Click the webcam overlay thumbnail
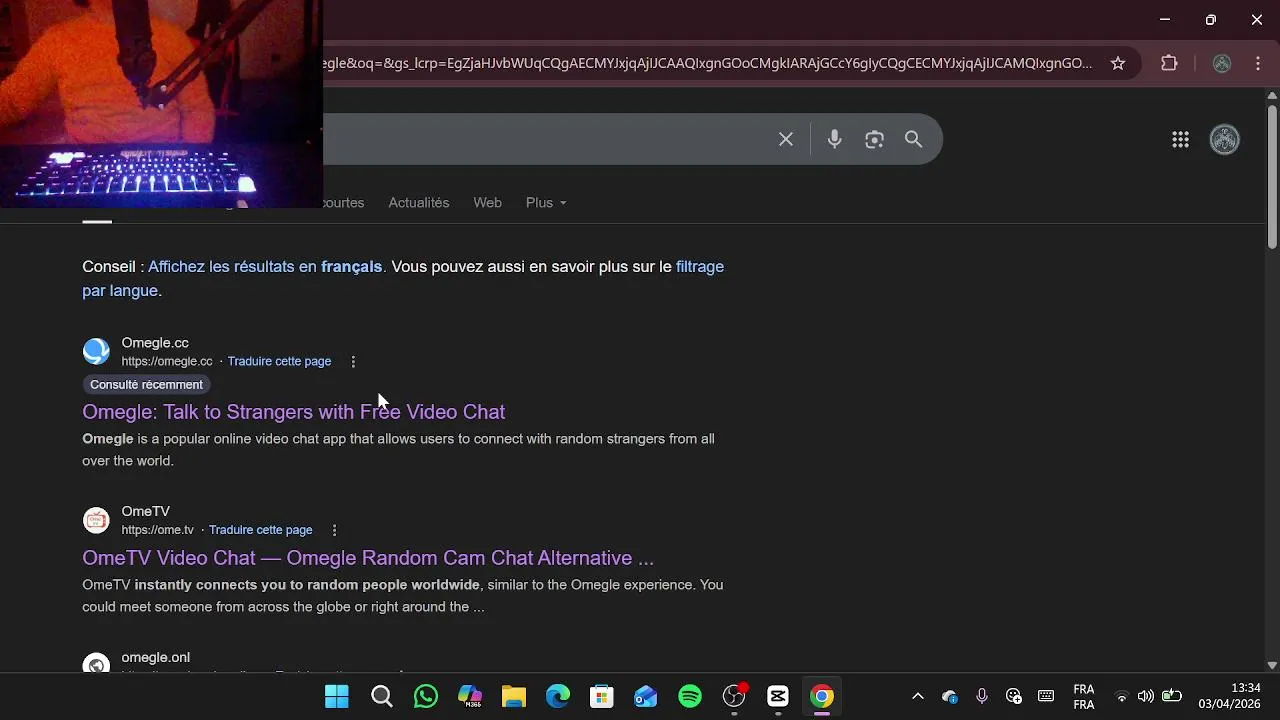The width and height of the screenshot is (1280, 720). pyautogui.click(x=161, y=104)
